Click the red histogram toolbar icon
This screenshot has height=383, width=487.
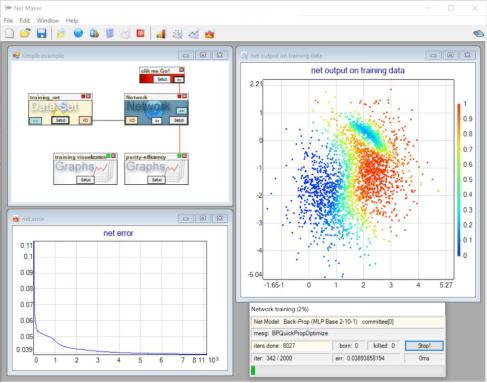210,34
